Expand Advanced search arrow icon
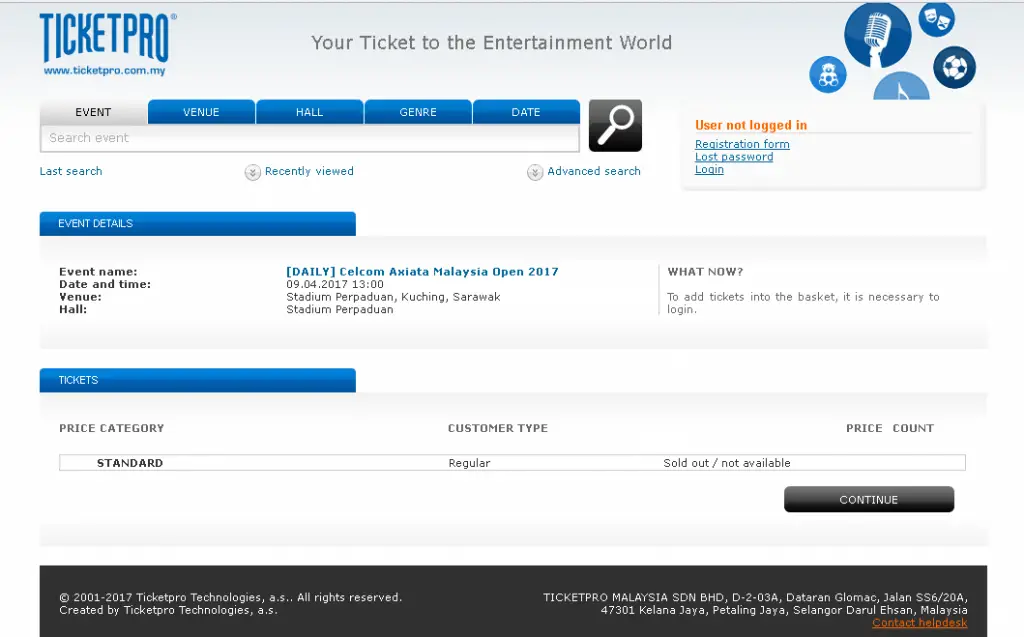 click(x=535, y=172)
